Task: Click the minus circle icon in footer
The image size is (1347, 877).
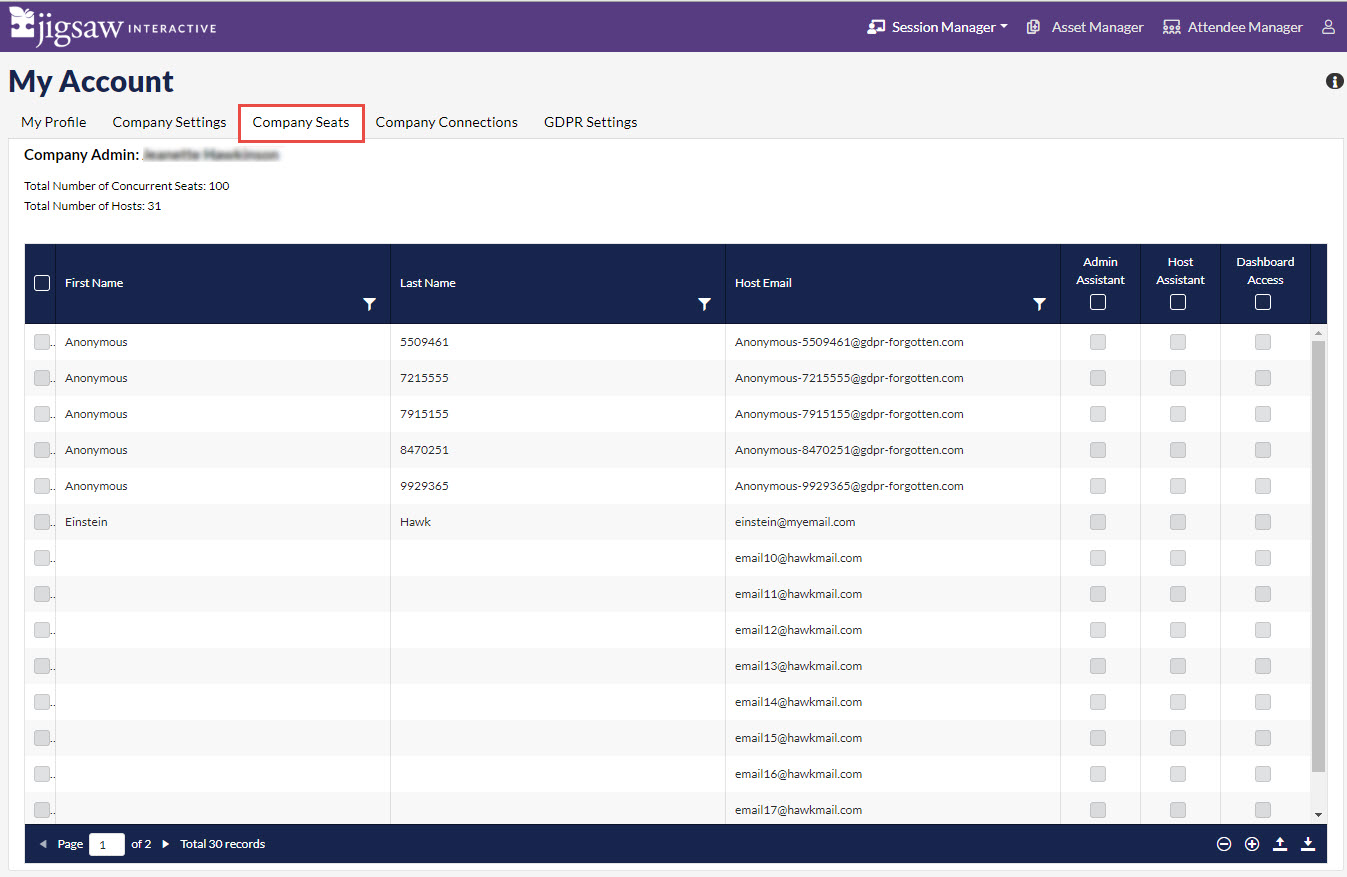Action: 1224,844
